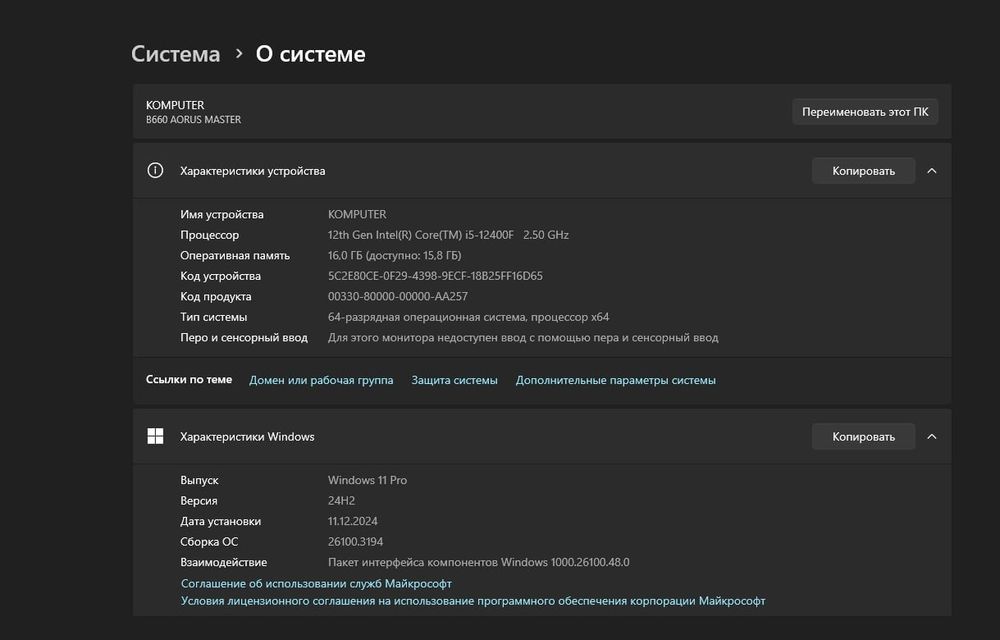
Task: Click the info icon beside Характеристики устройства
Action: pyautogui.click(x=155, y=171)
